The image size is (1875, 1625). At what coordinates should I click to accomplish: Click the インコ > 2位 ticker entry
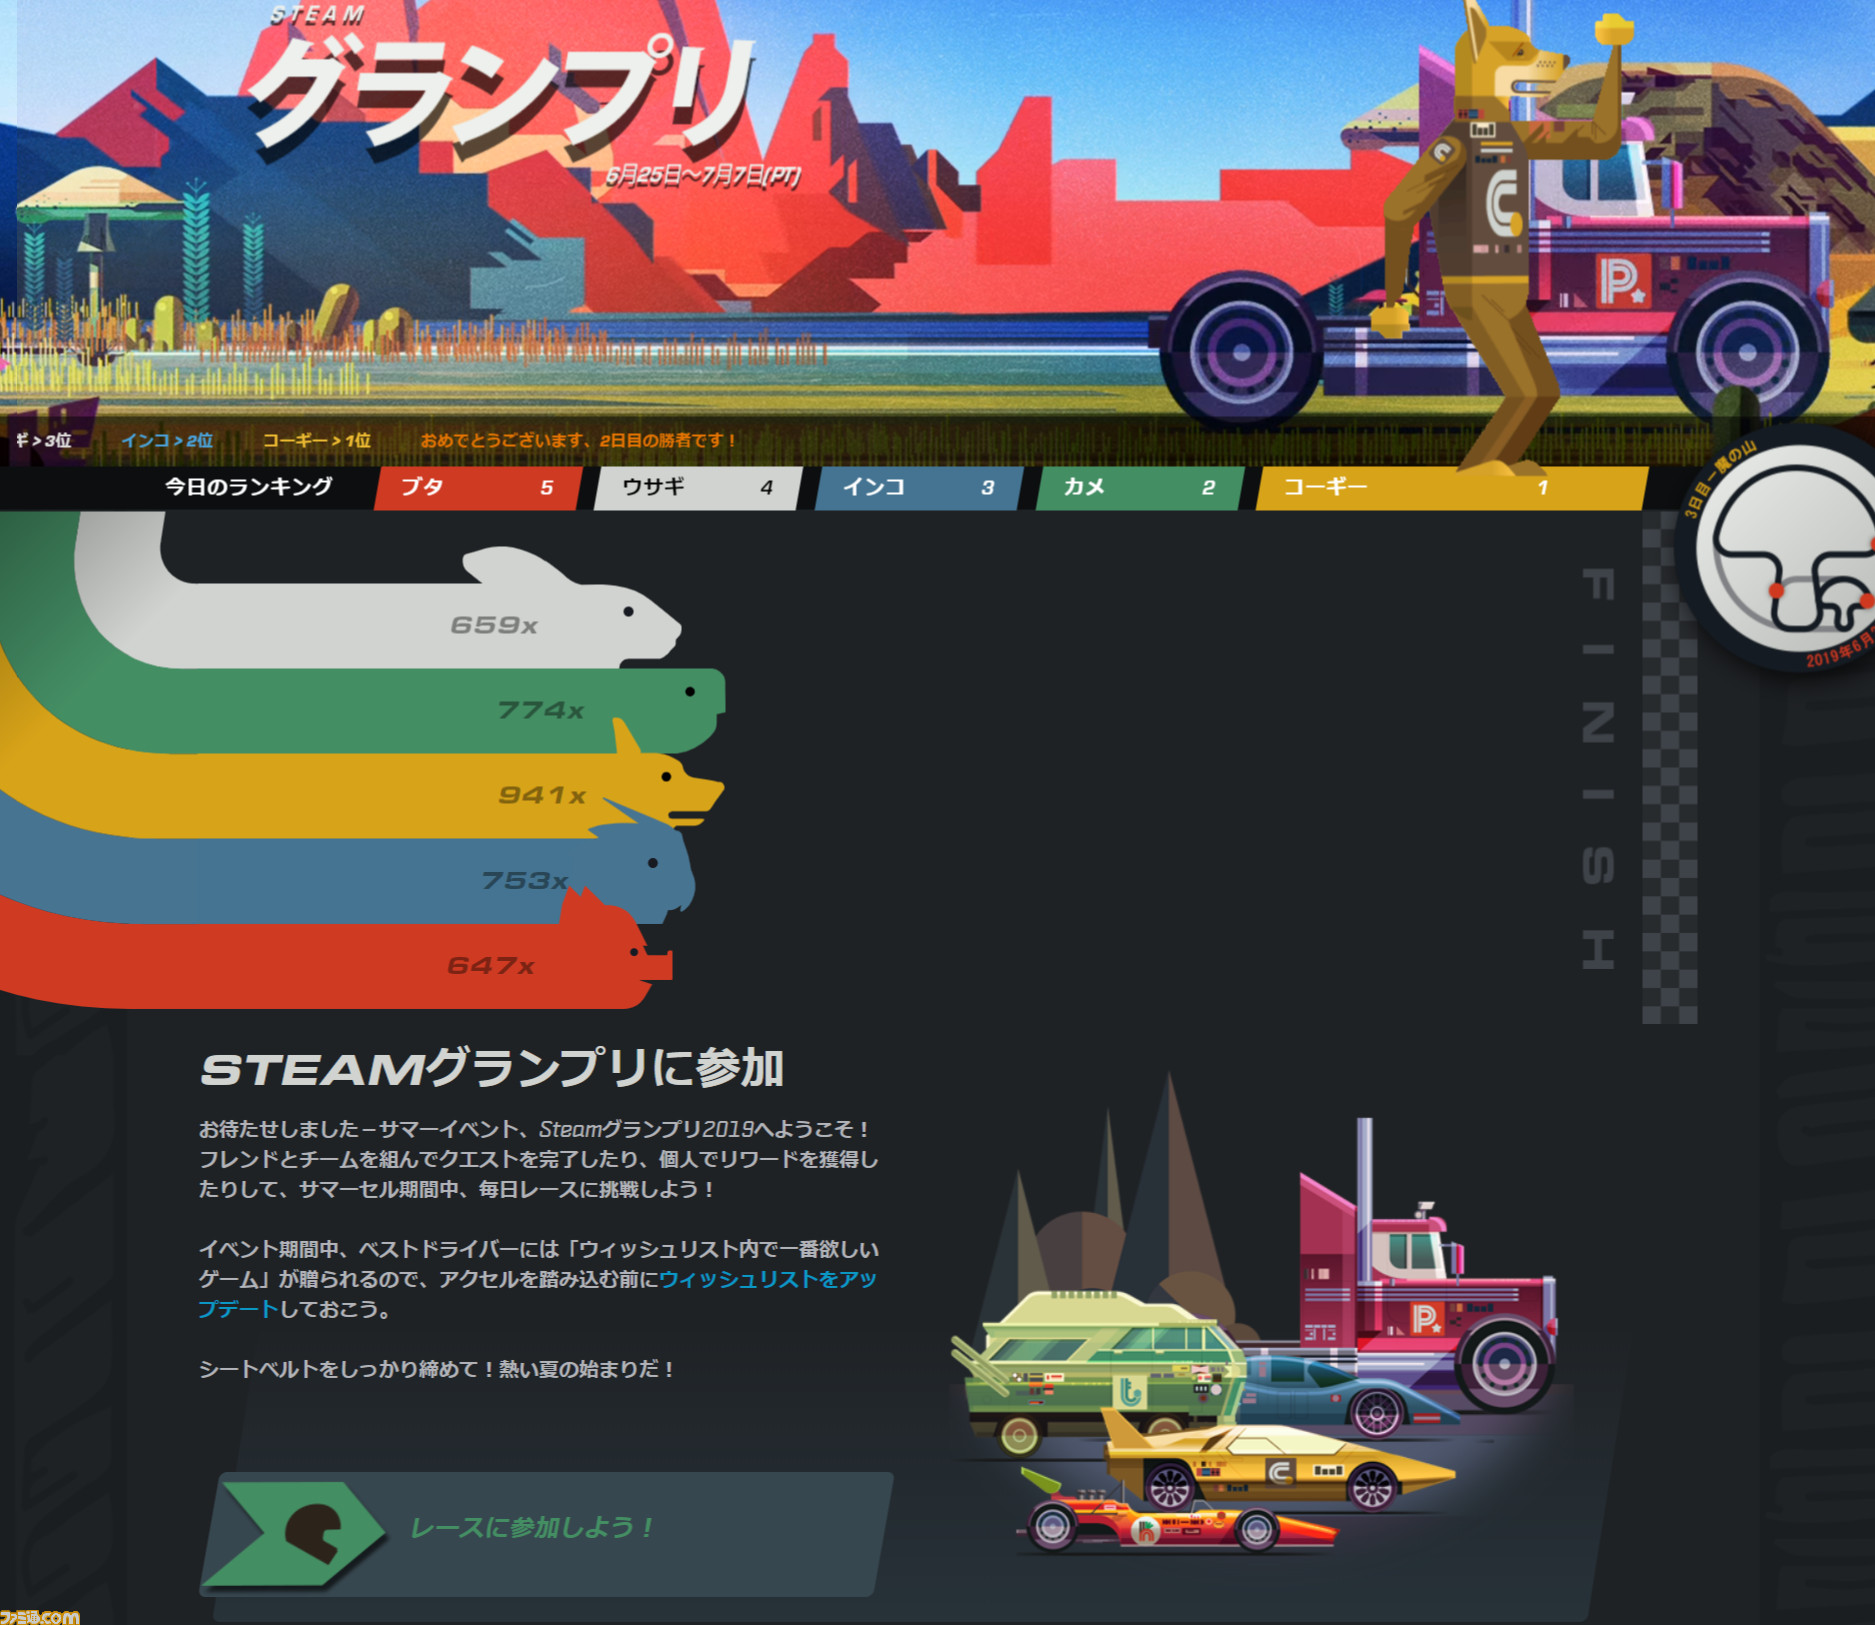(x=167, y=440)
